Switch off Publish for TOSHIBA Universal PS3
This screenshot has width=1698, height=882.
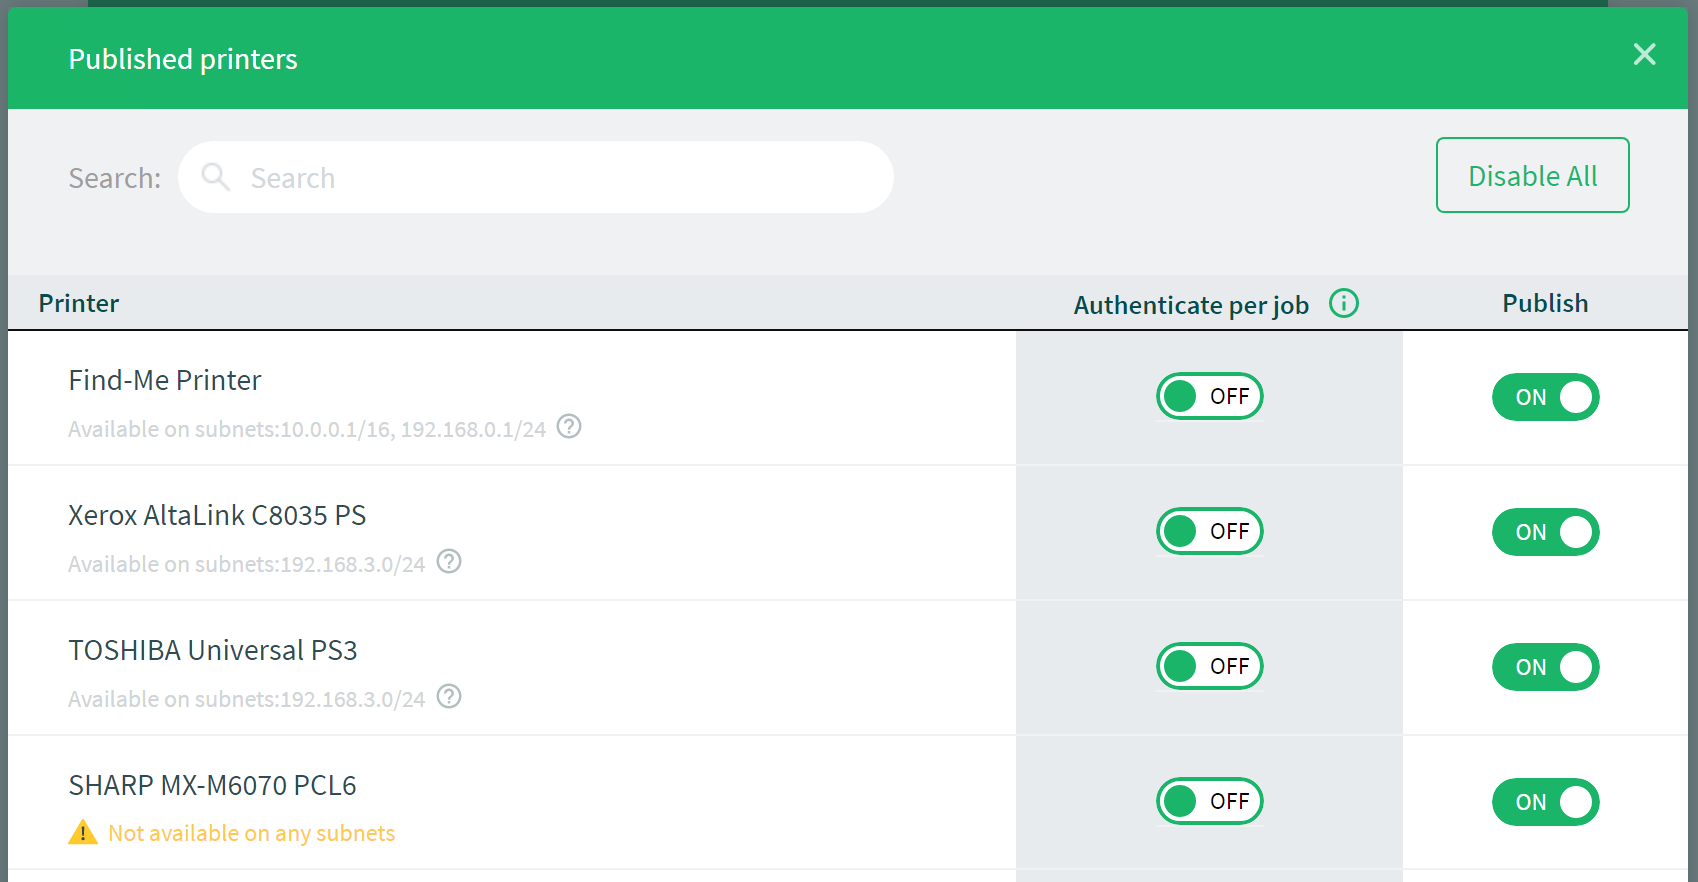click(x=1546, y=667)
